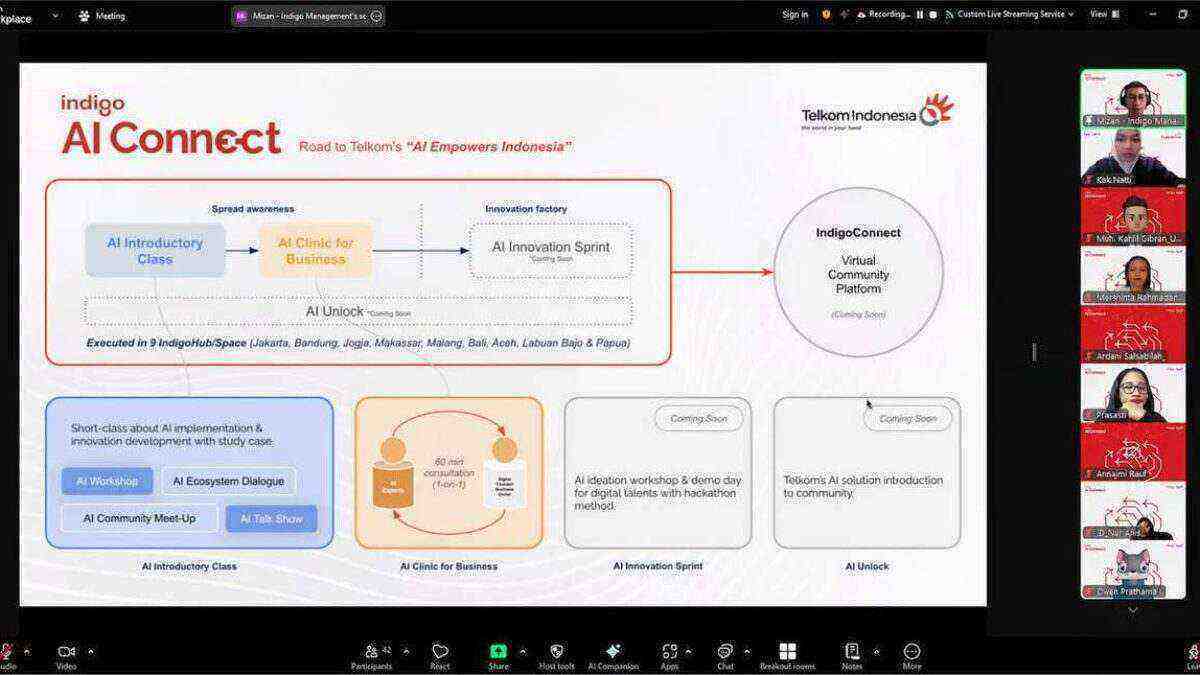Click AI Workshop button in slide

click(107, 481)
